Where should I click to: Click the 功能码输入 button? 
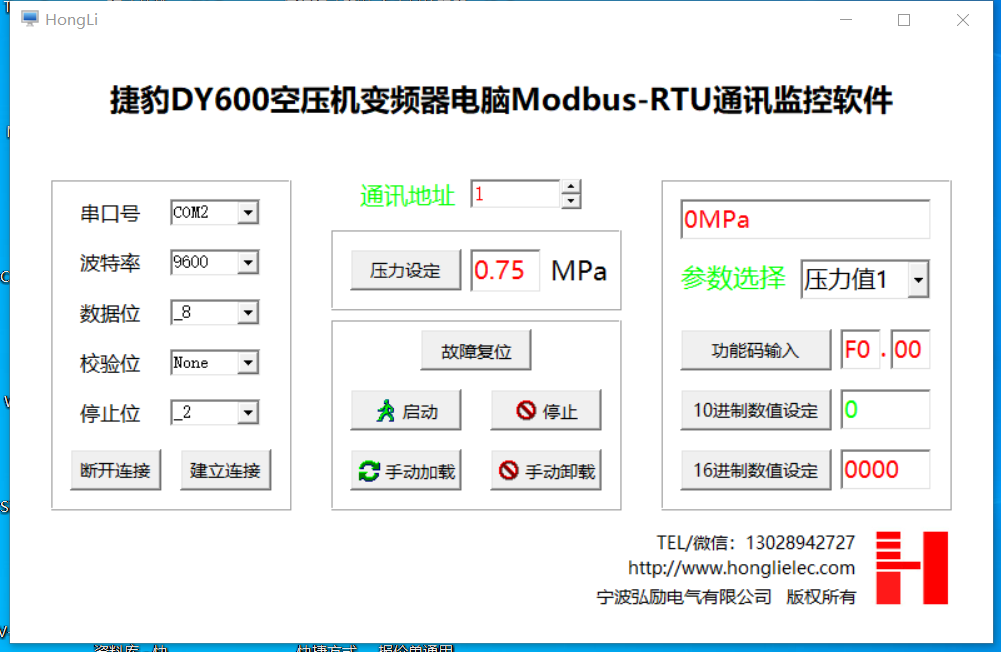[x=756, y=350]
